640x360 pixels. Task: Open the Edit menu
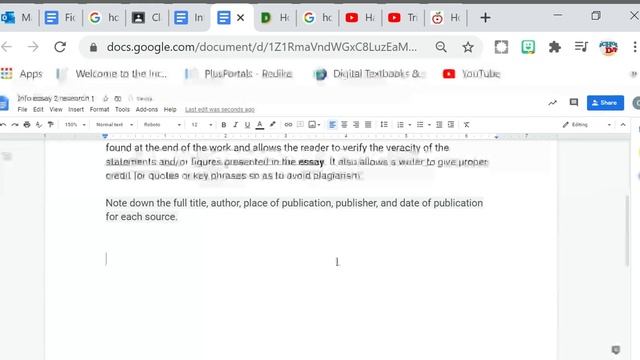pyautogui.click(x=38, y=109)
